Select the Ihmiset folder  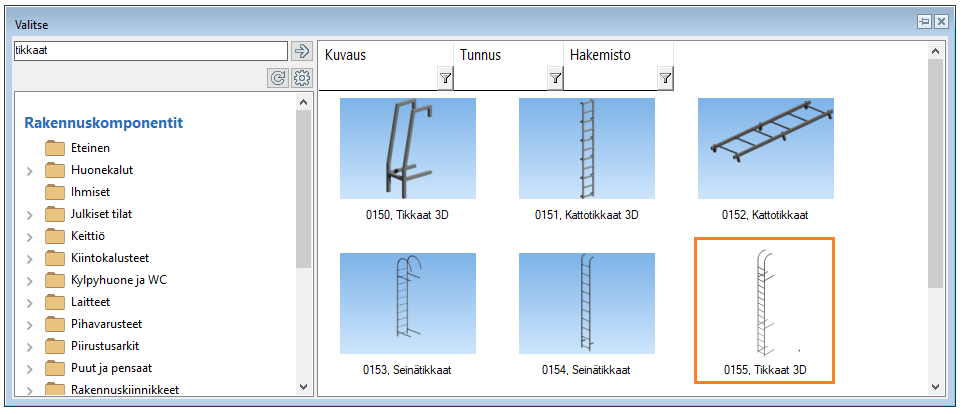tap(90, 192)
